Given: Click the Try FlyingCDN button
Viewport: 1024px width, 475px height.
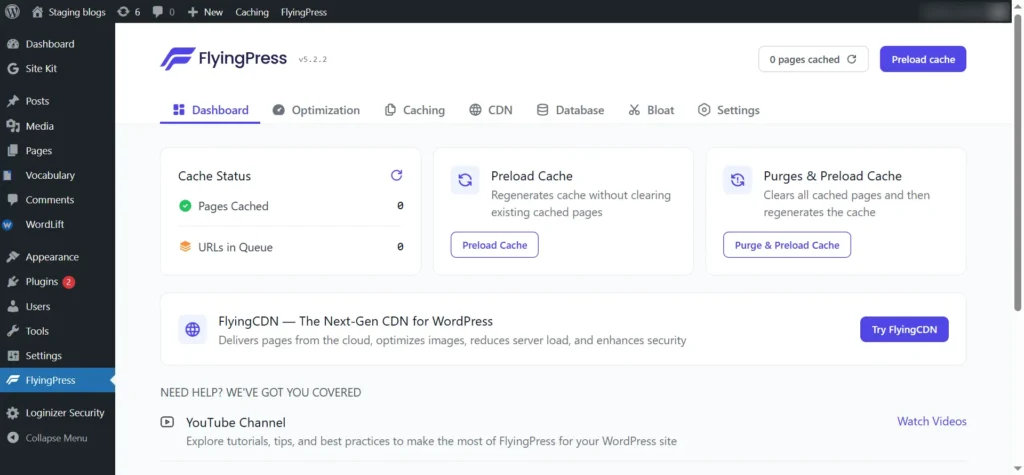Looking at the screenshot, I should (x=904, y=329).
